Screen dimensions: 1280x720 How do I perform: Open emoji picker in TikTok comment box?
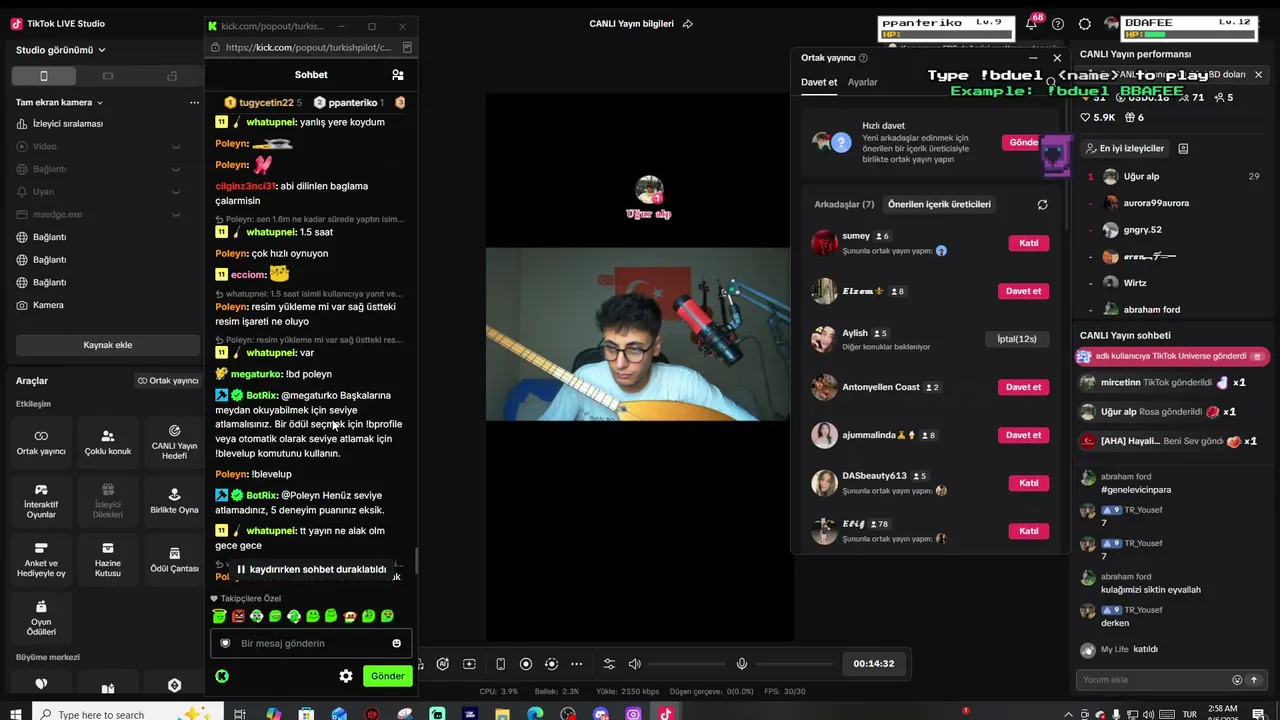pos(1237,680)
